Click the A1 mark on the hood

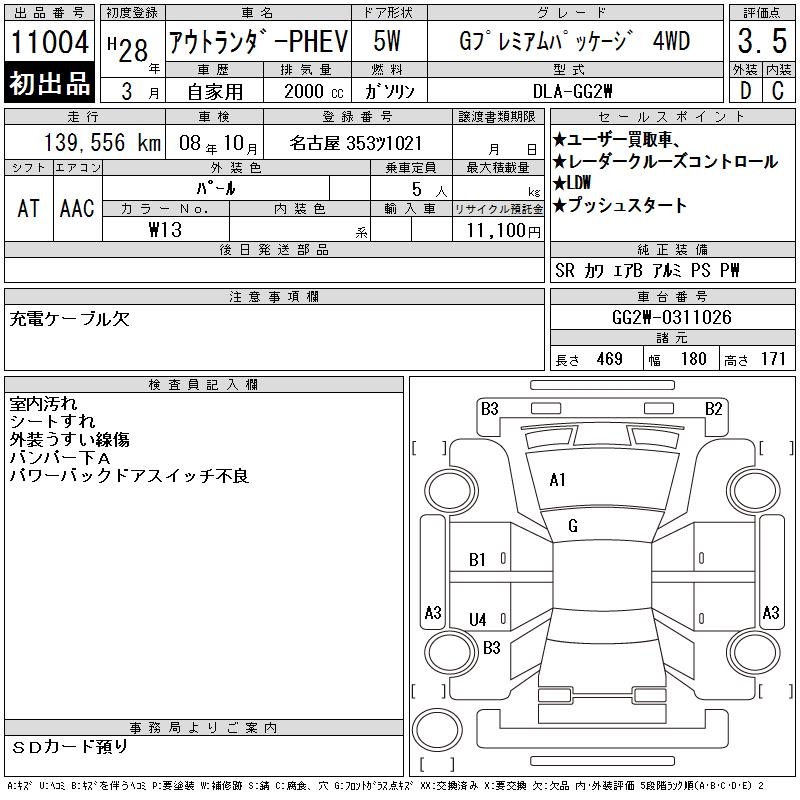point(558,480)
